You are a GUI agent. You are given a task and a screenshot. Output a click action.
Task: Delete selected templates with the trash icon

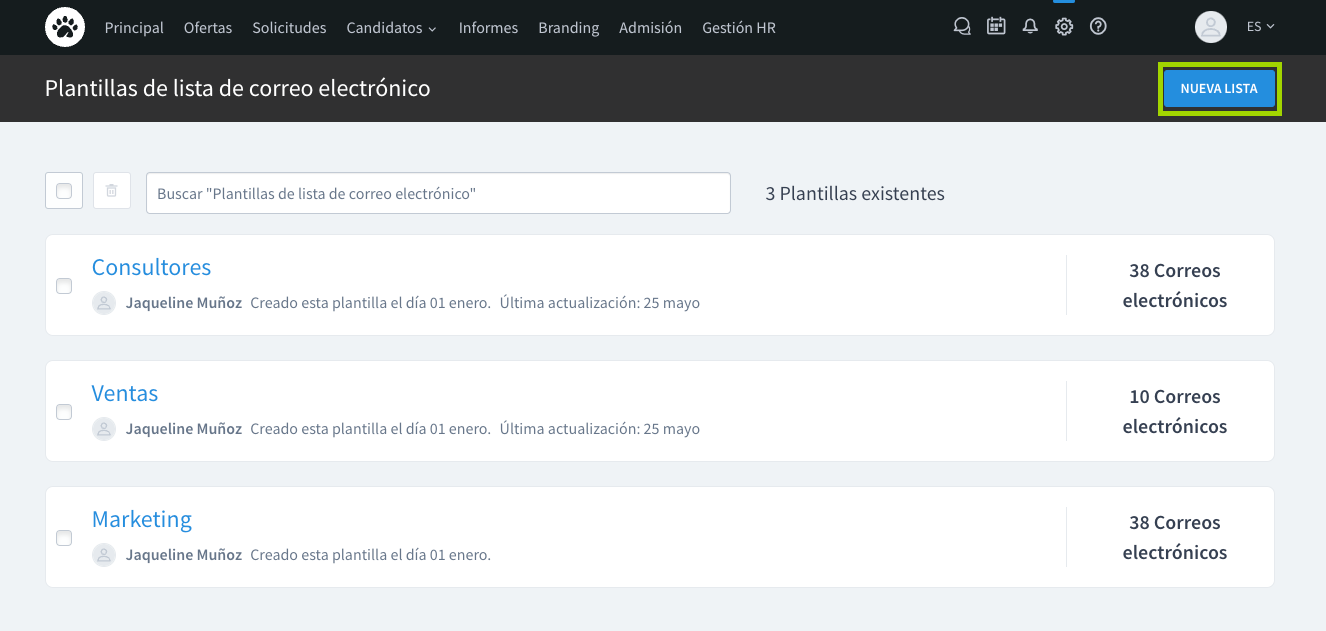tap(111, 190)
